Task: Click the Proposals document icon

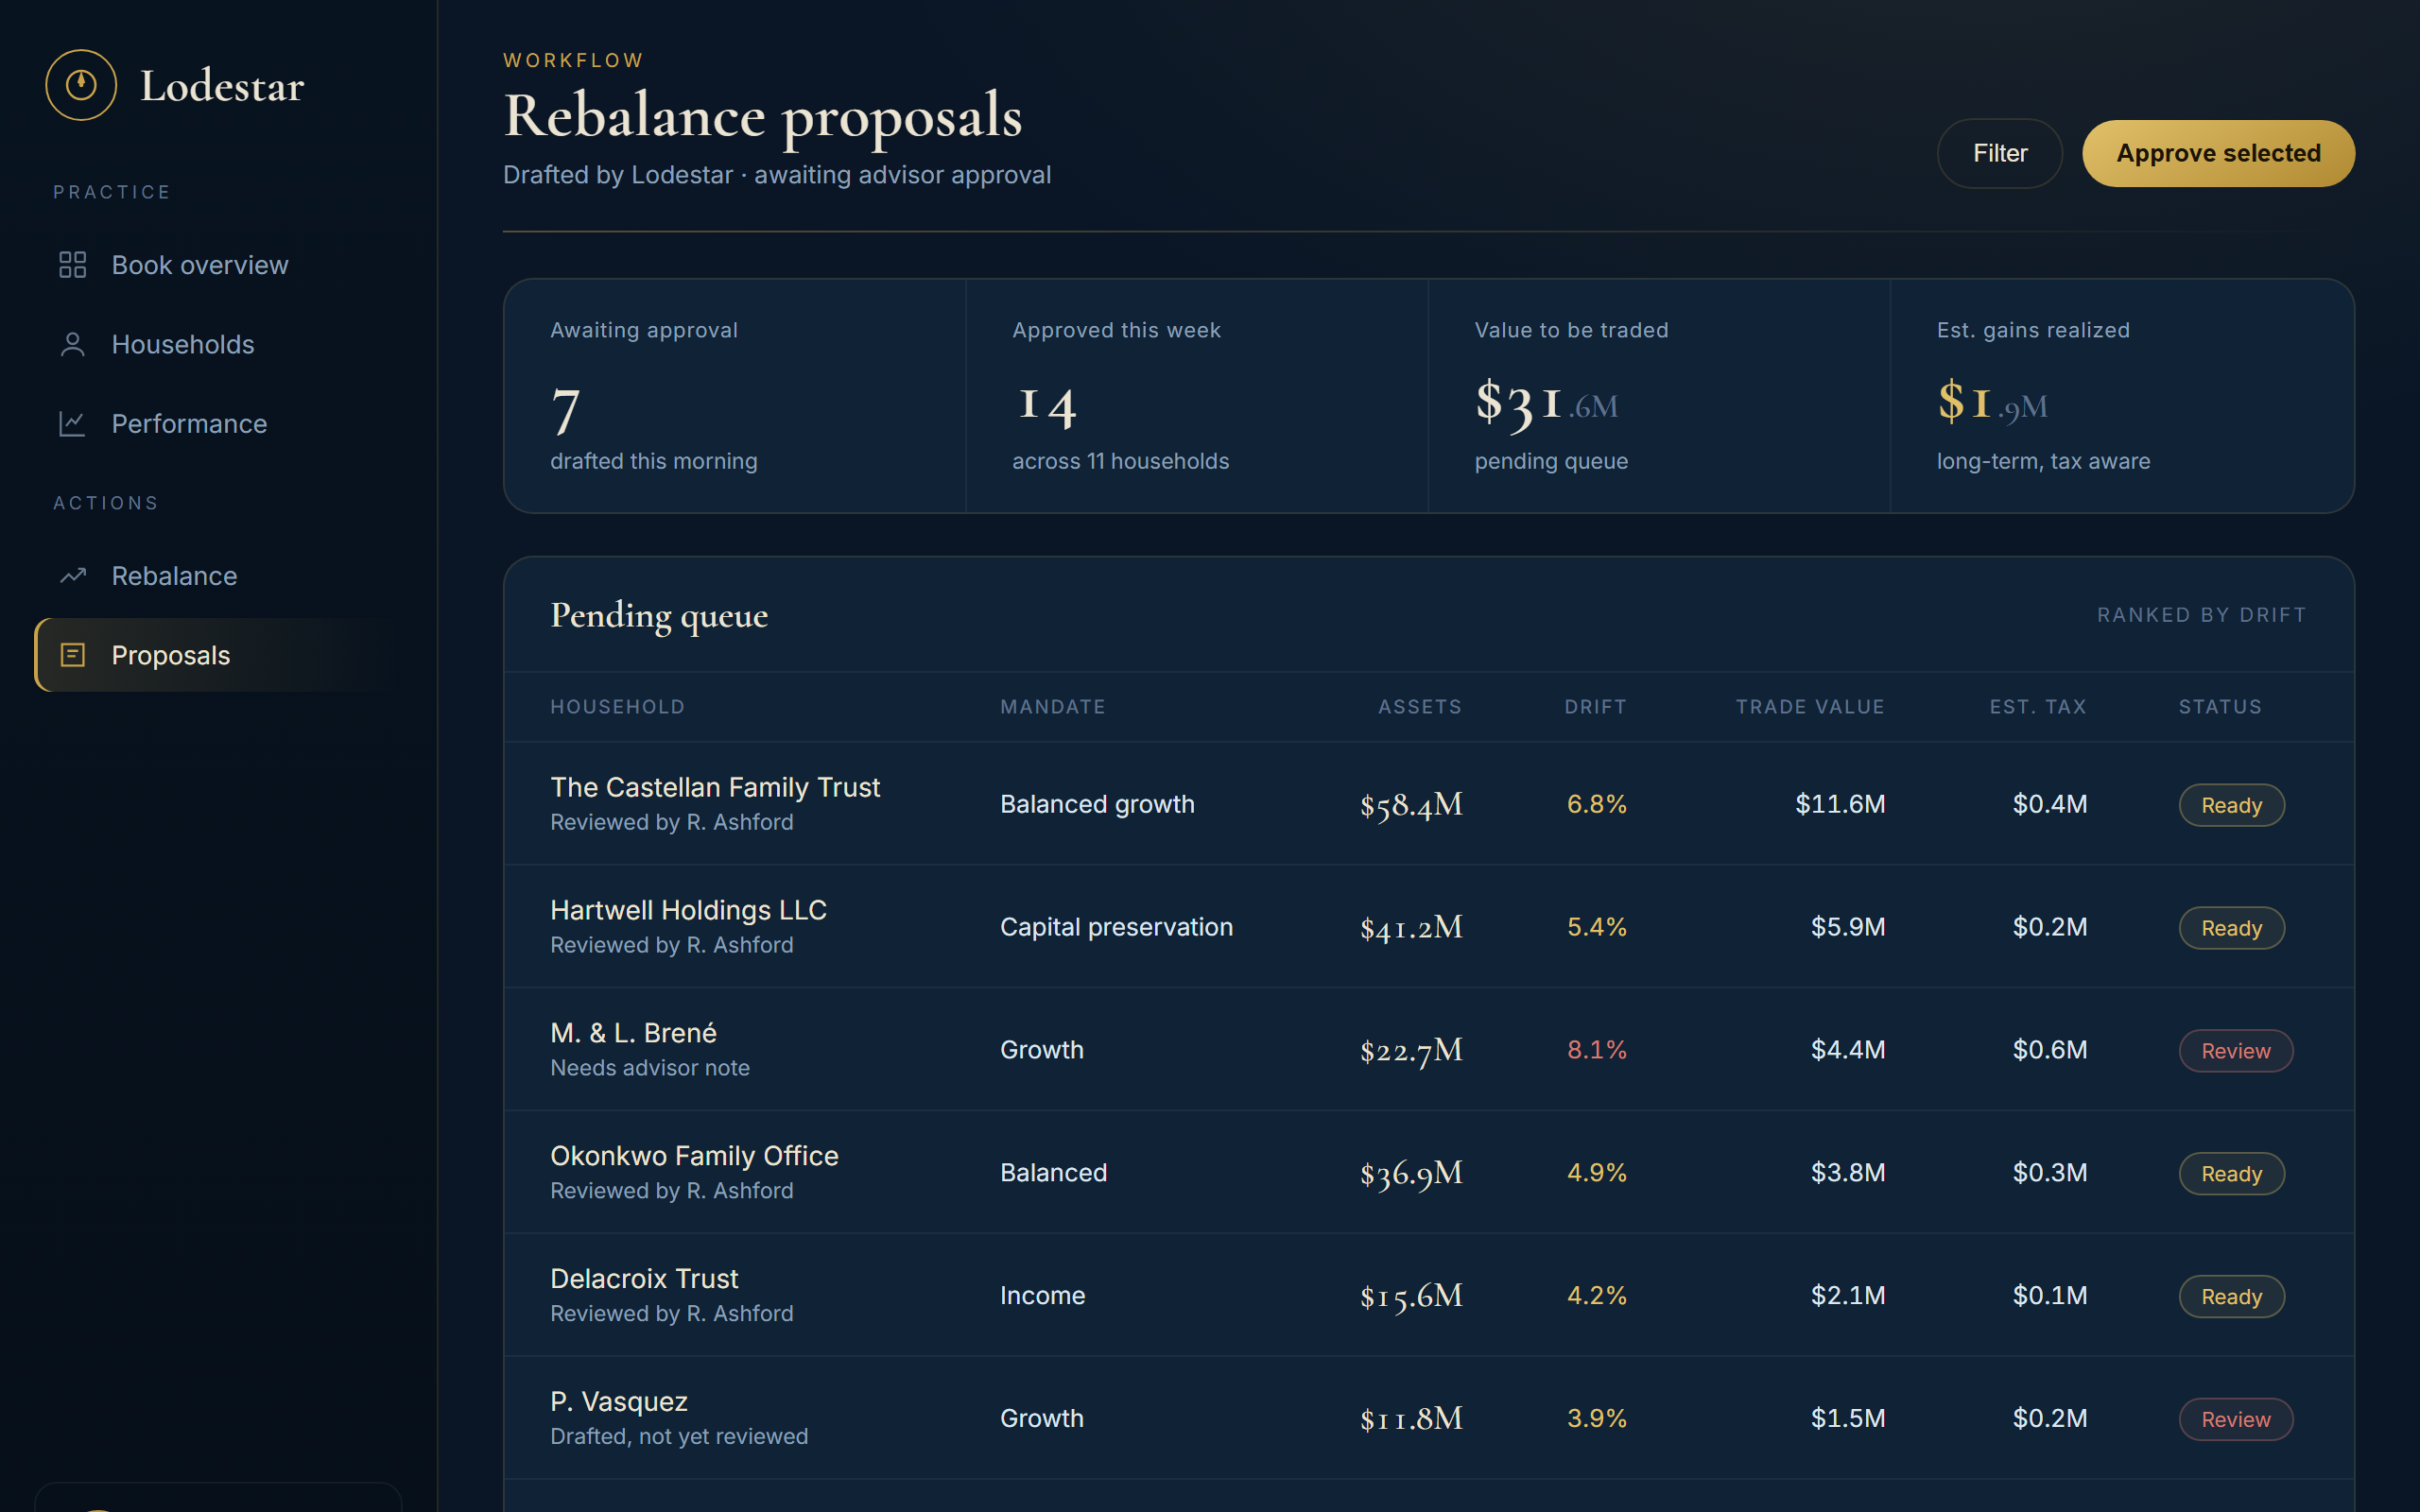Action: click(73, 655)
